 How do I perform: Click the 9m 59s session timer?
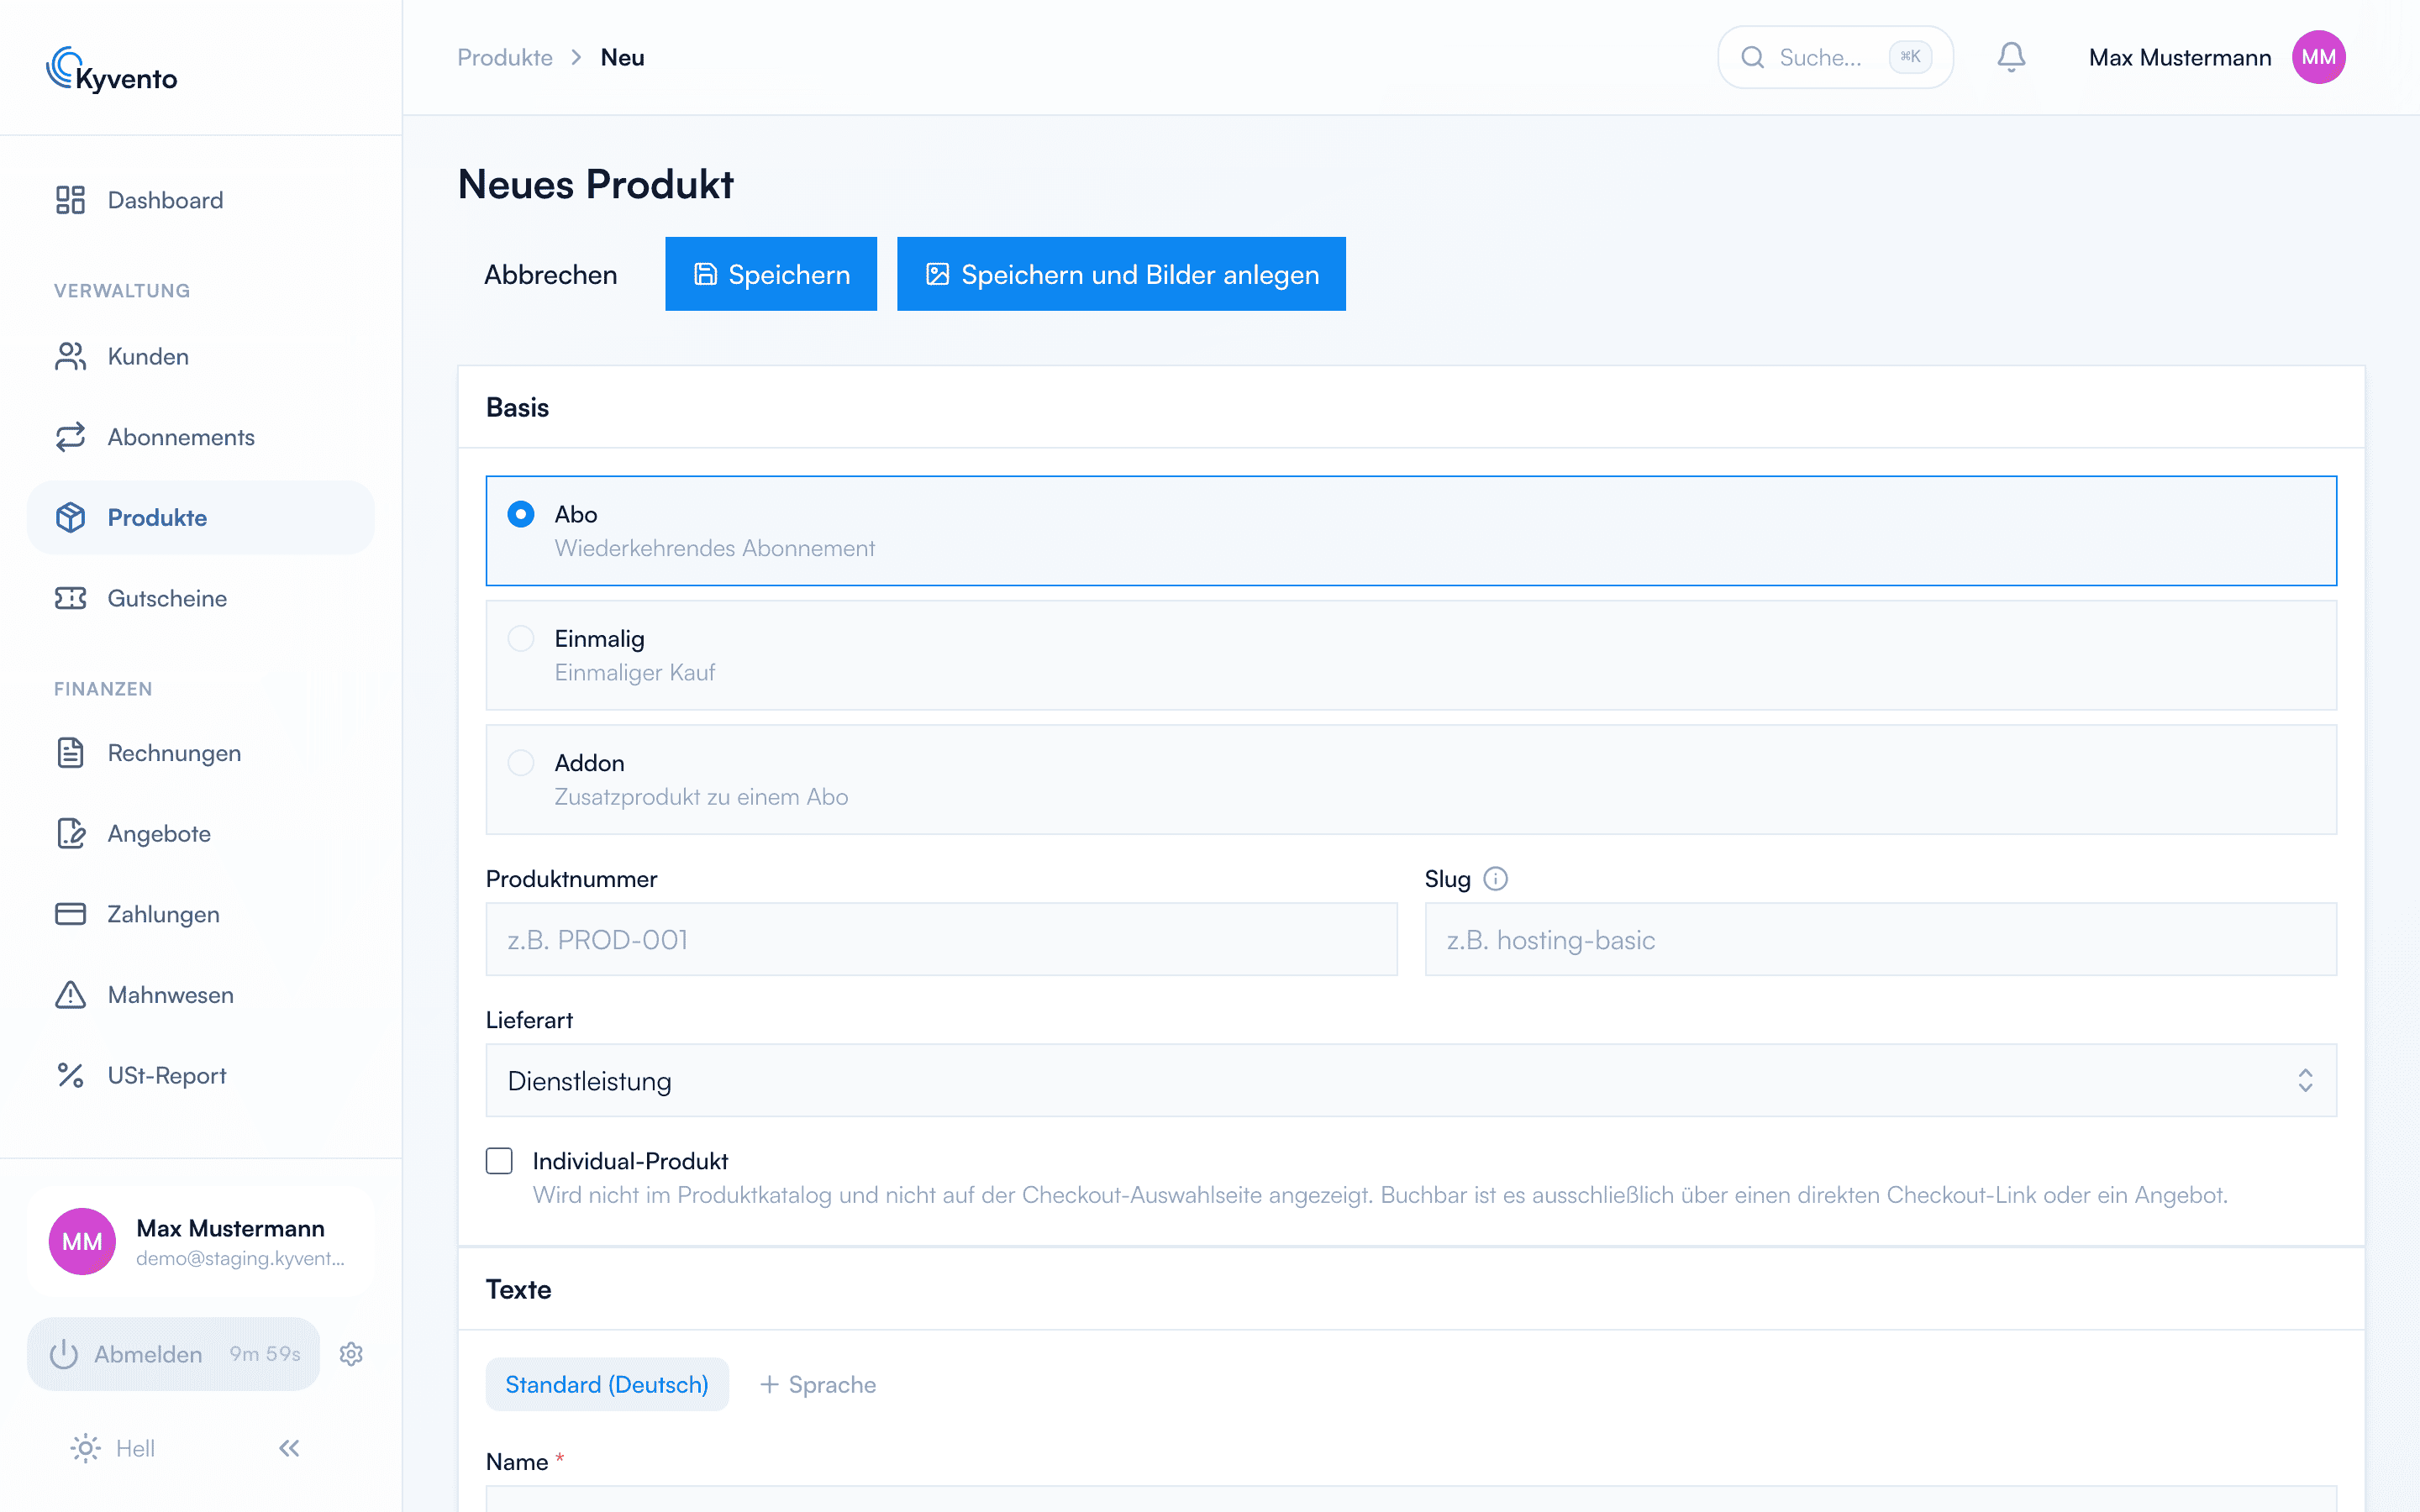coord(265,1353)
